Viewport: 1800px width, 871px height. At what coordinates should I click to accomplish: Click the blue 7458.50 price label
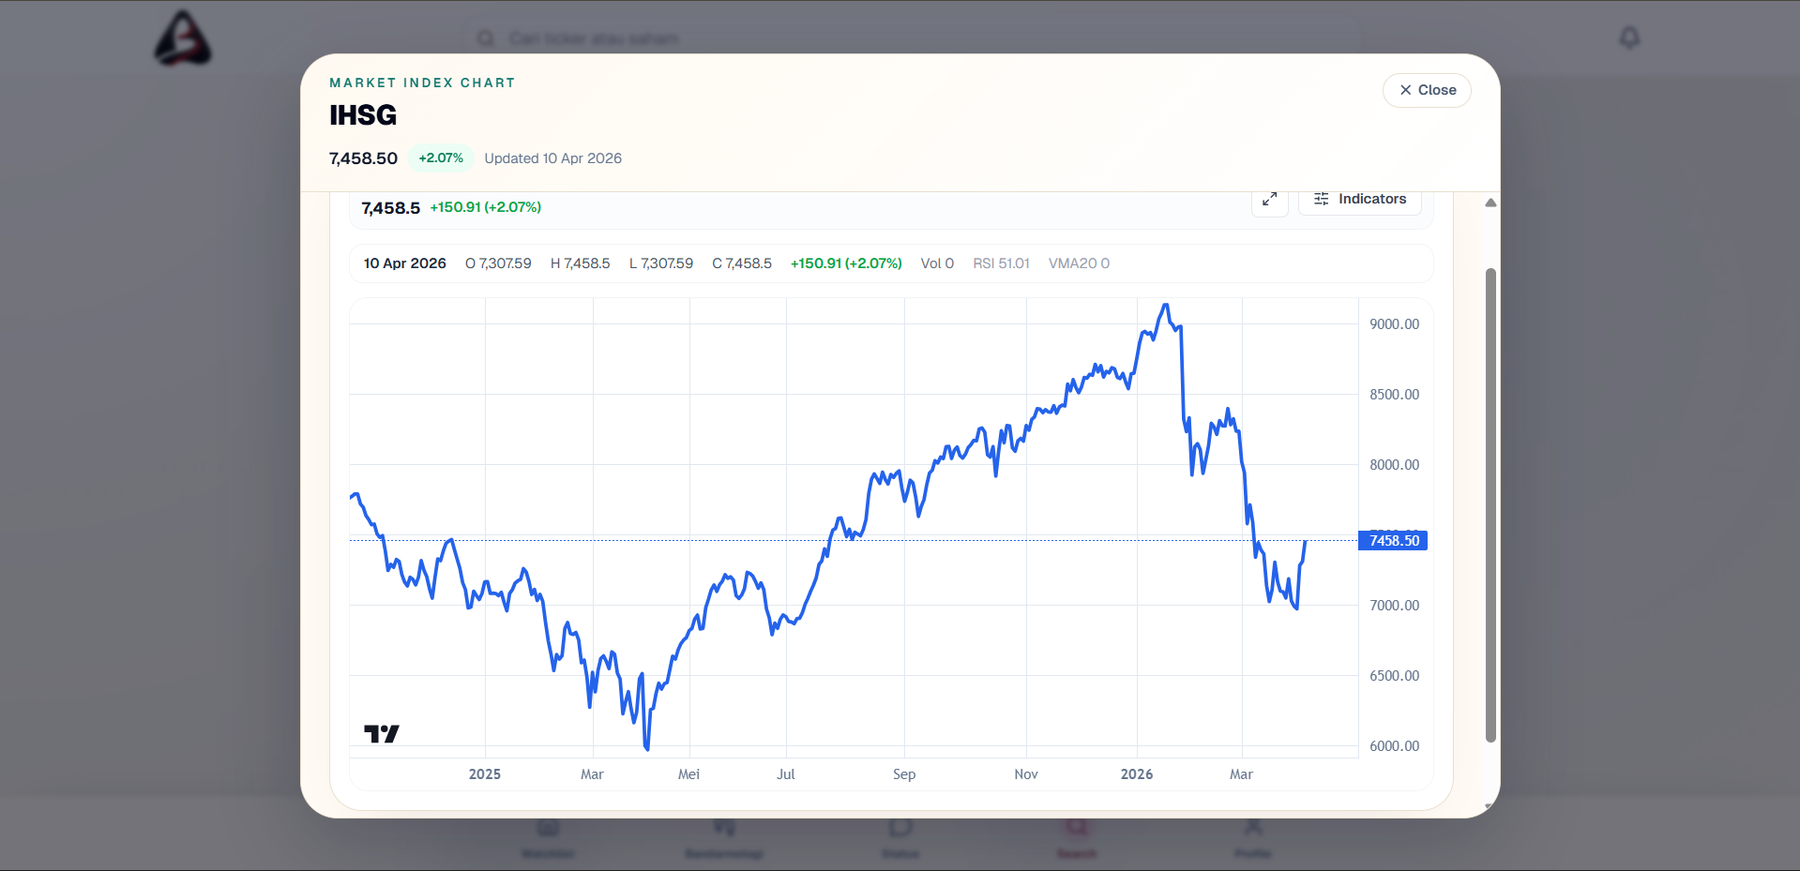click(x=1392, y=541)
